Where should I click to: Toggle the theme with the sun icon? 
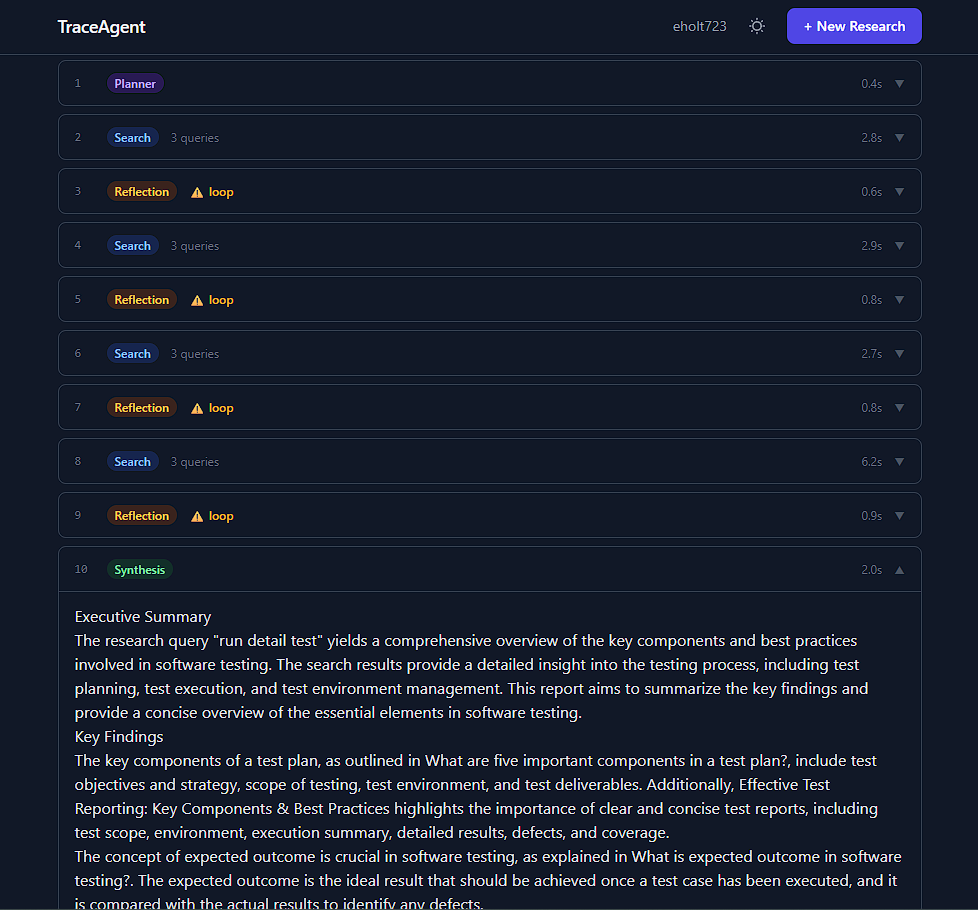(x=757, y=26)
